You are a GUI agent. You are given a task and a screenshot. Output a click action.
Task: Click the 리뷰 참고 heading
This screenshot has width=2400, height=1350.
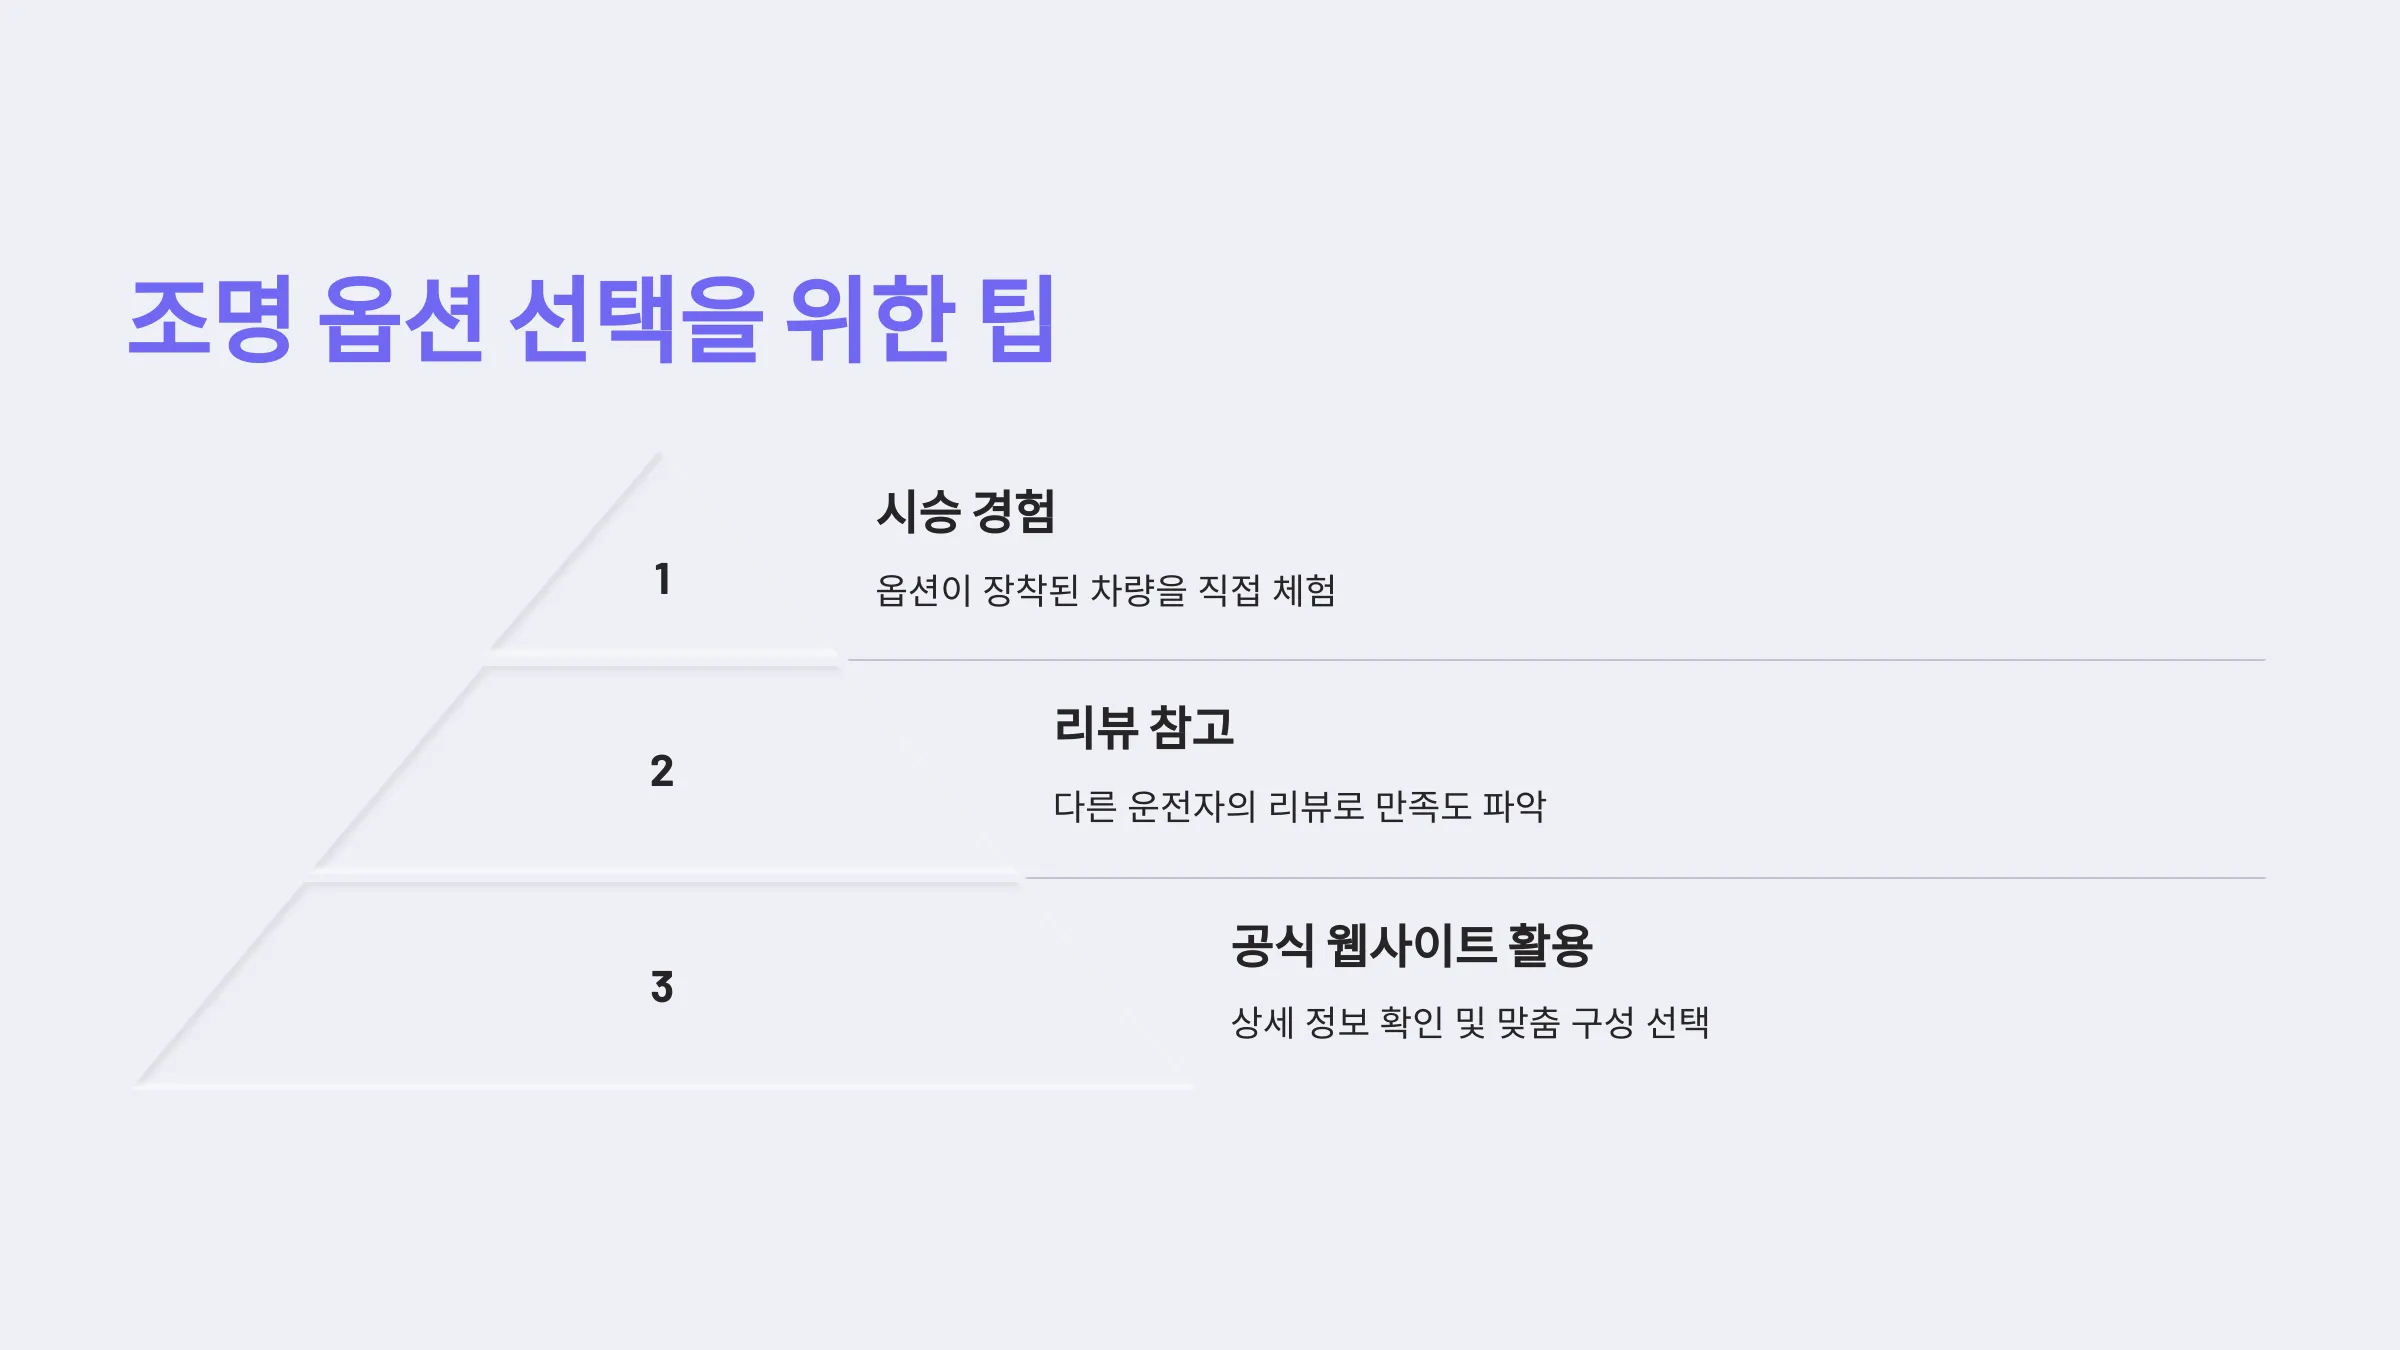coord(1144,727)
